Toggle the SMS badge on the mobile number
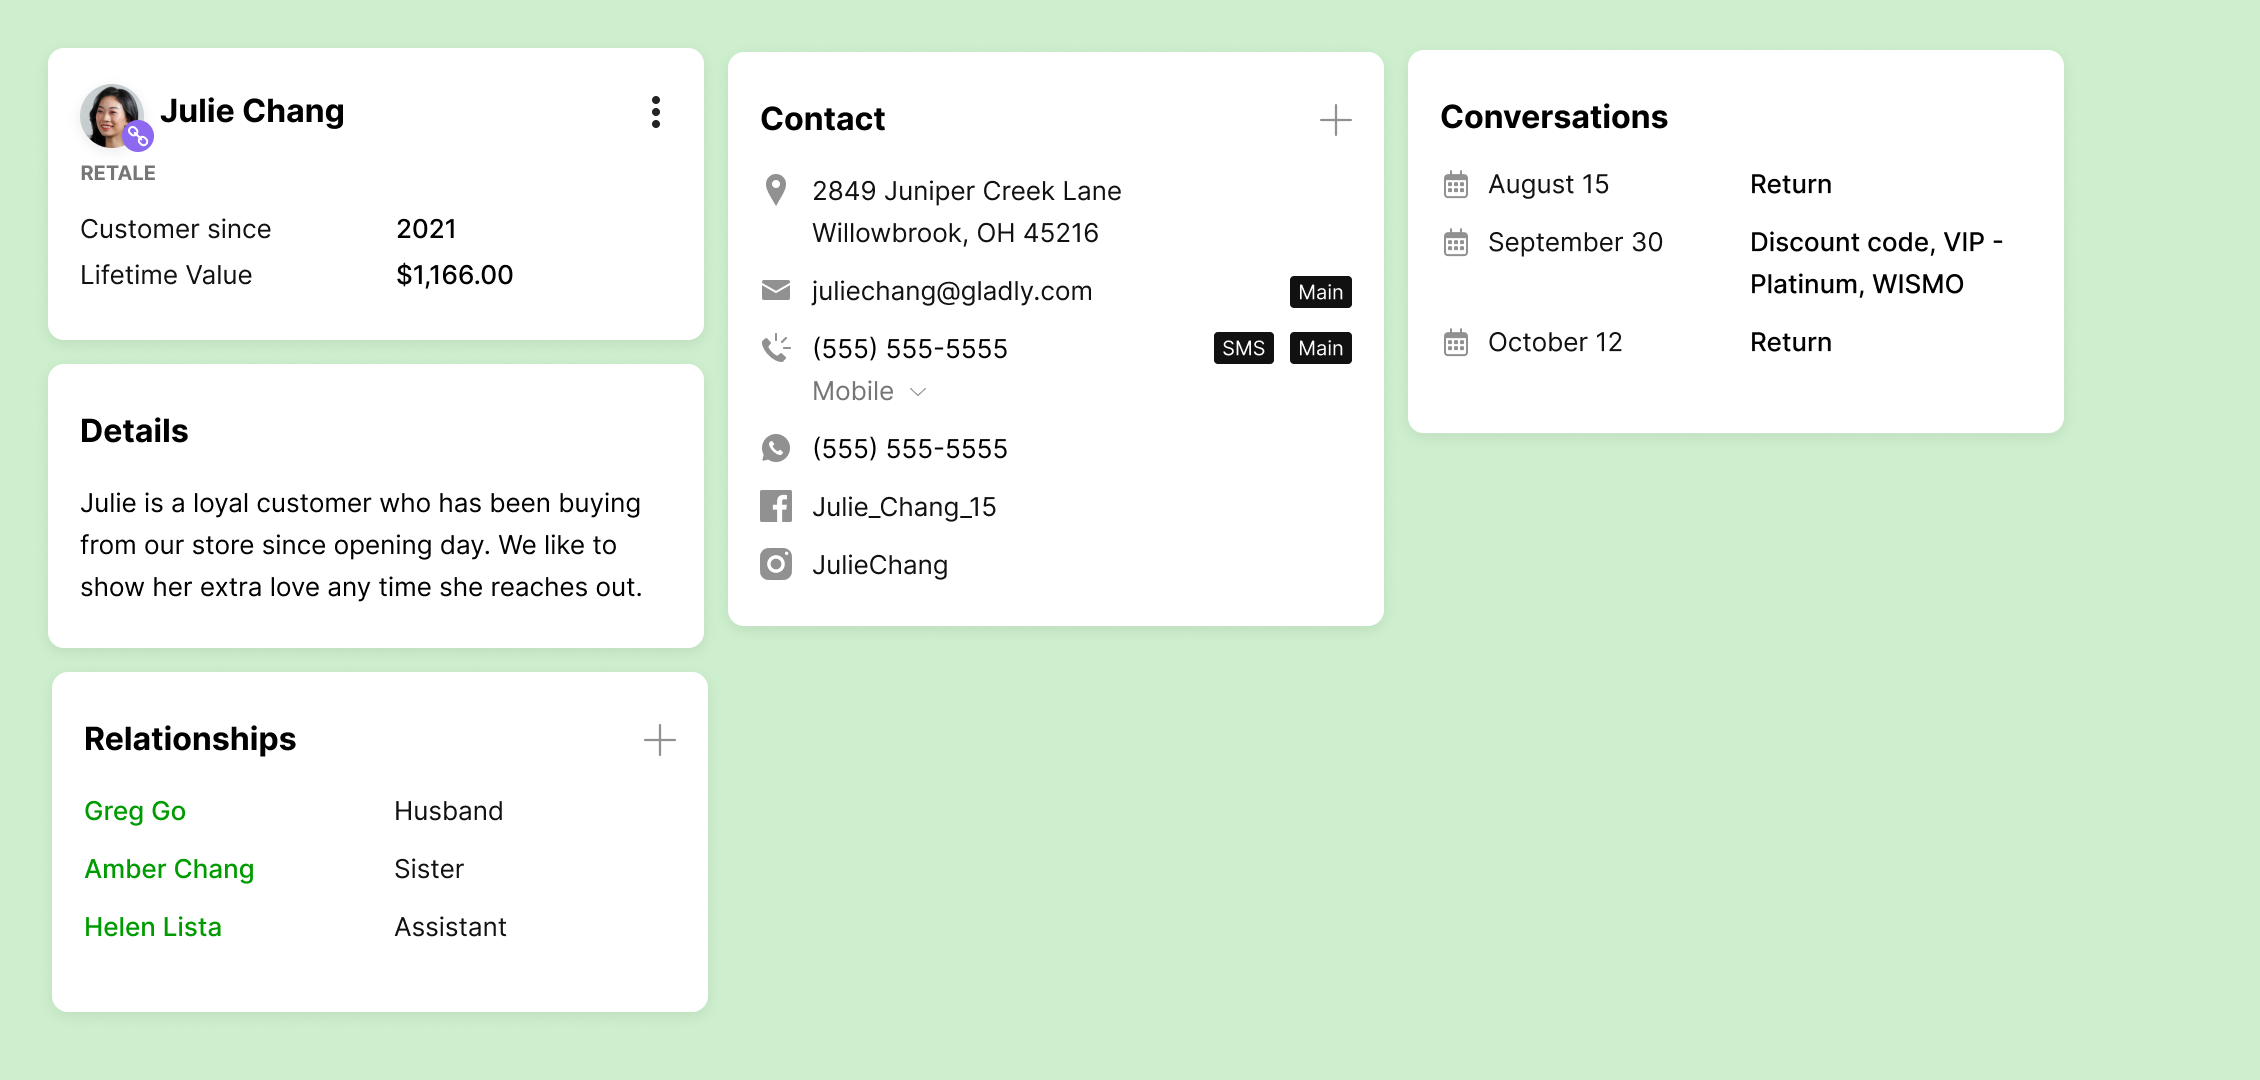The width and height of the screenshot is (2260, 1080). click(x=1243, y=348)
